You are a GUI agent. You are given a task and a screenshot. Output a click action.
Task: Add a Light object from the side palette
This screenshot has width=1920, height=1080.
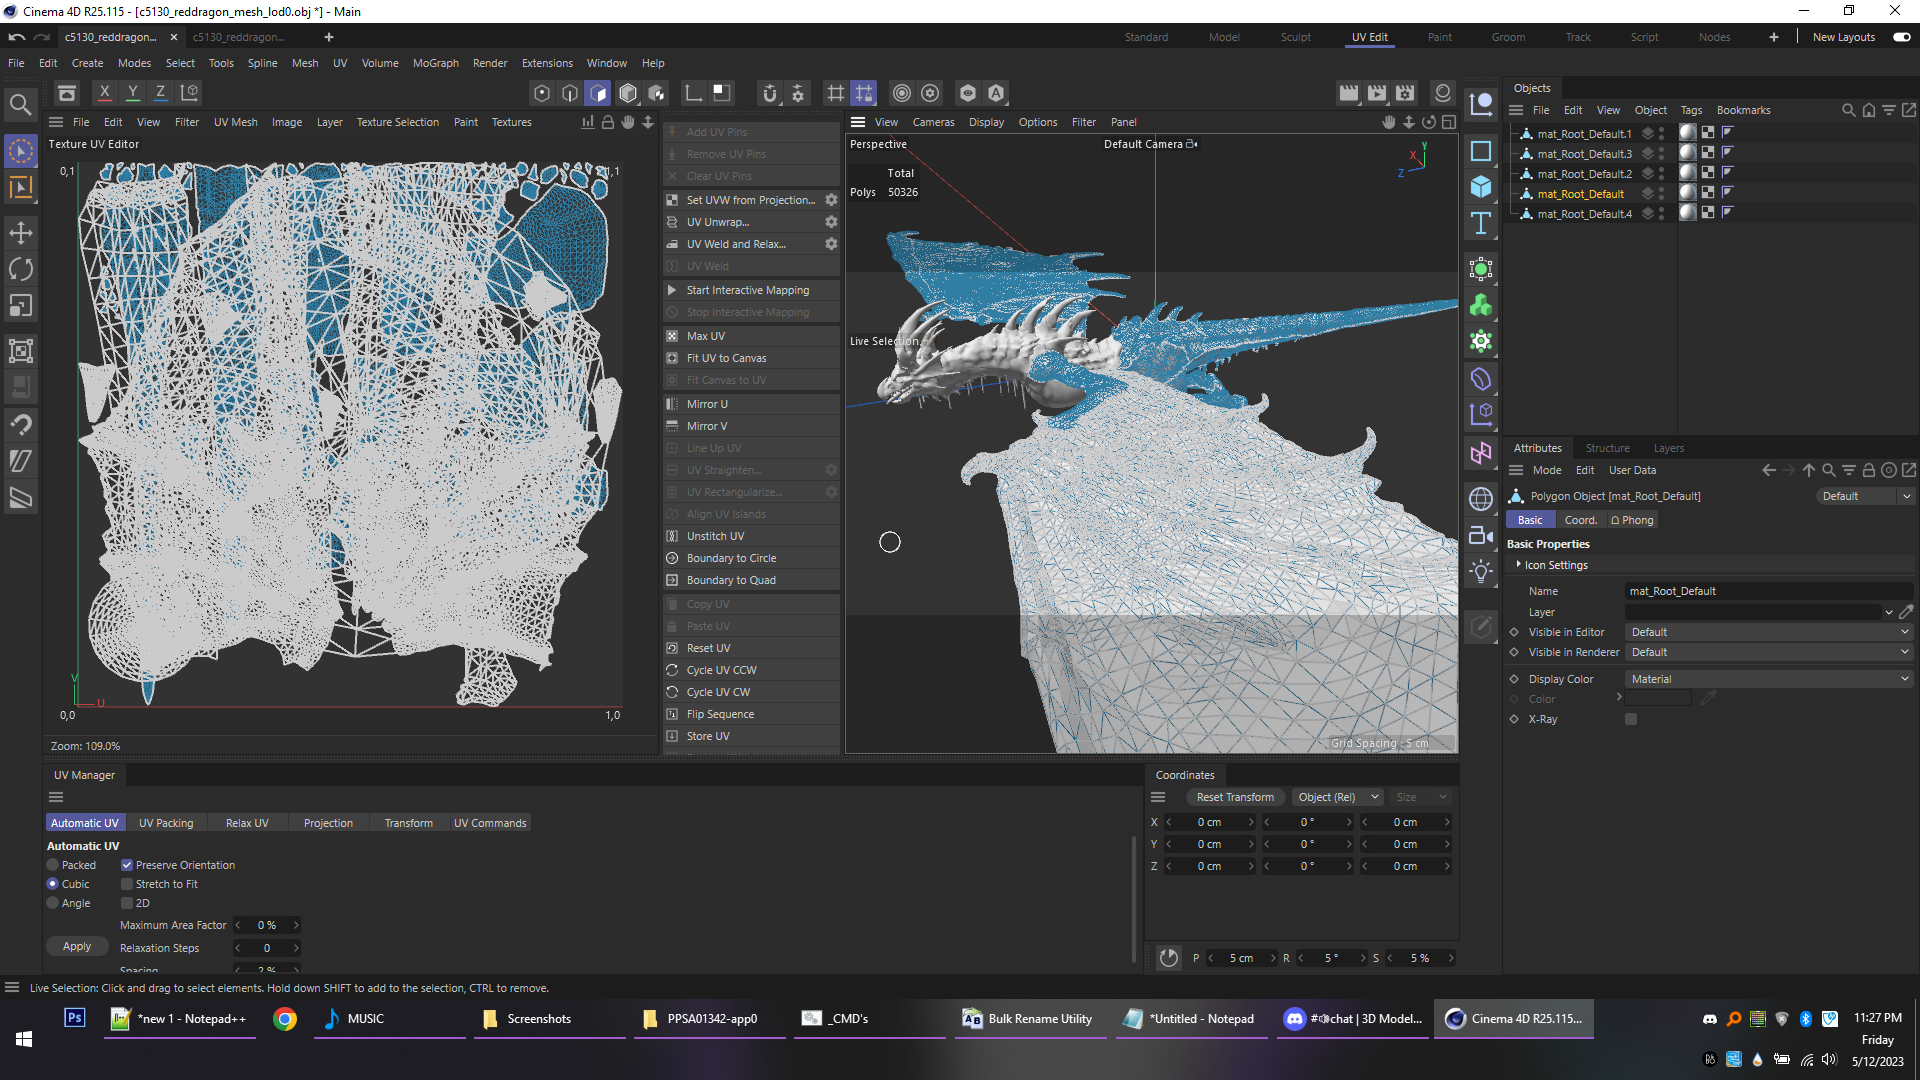(1481, 571)
